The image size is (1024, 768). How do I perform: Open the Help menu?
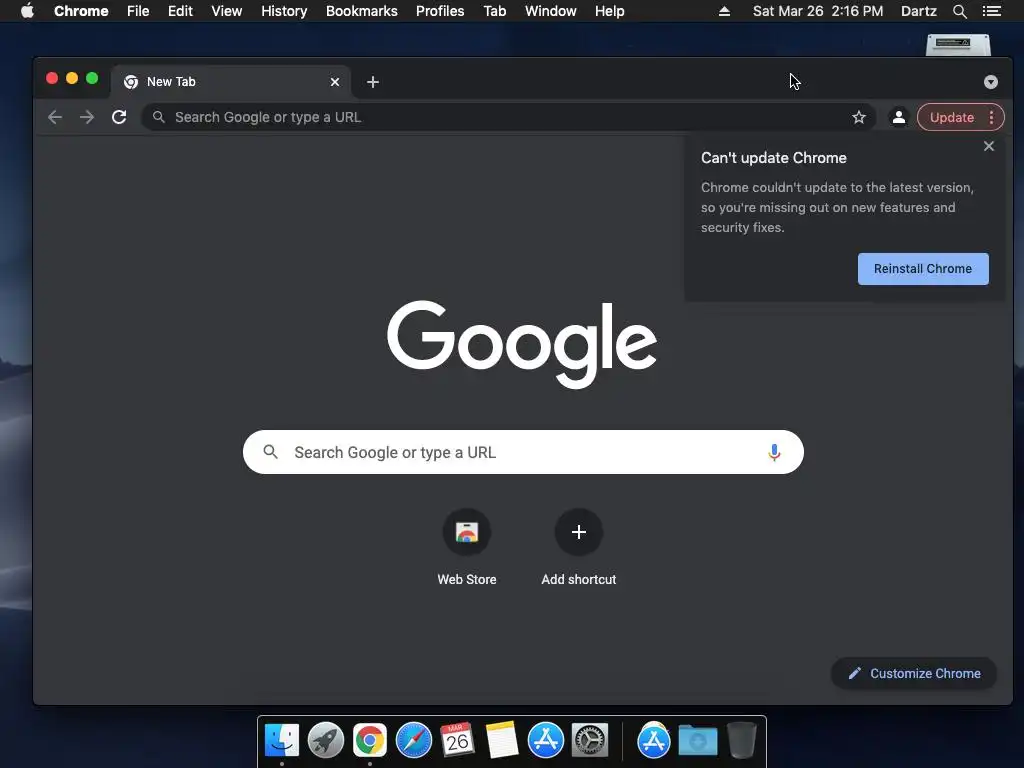tap(609, 11)
